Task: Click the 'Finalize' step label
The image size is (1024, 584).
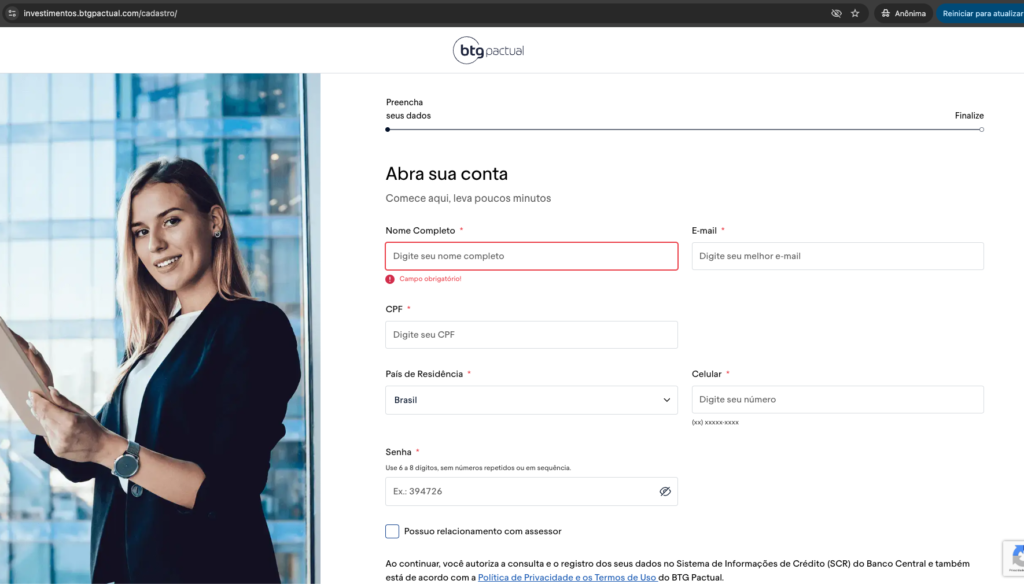Action: 968,115
